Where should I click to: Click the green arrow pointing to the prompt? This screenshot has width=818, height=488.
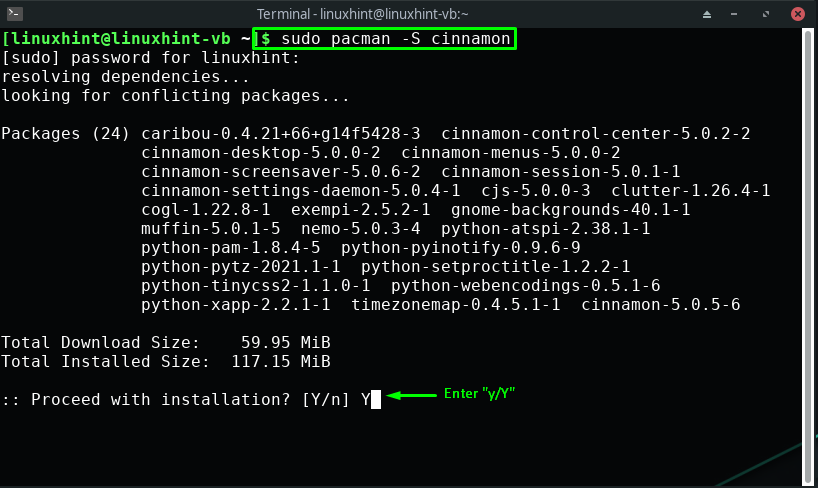tap(411, 395)
